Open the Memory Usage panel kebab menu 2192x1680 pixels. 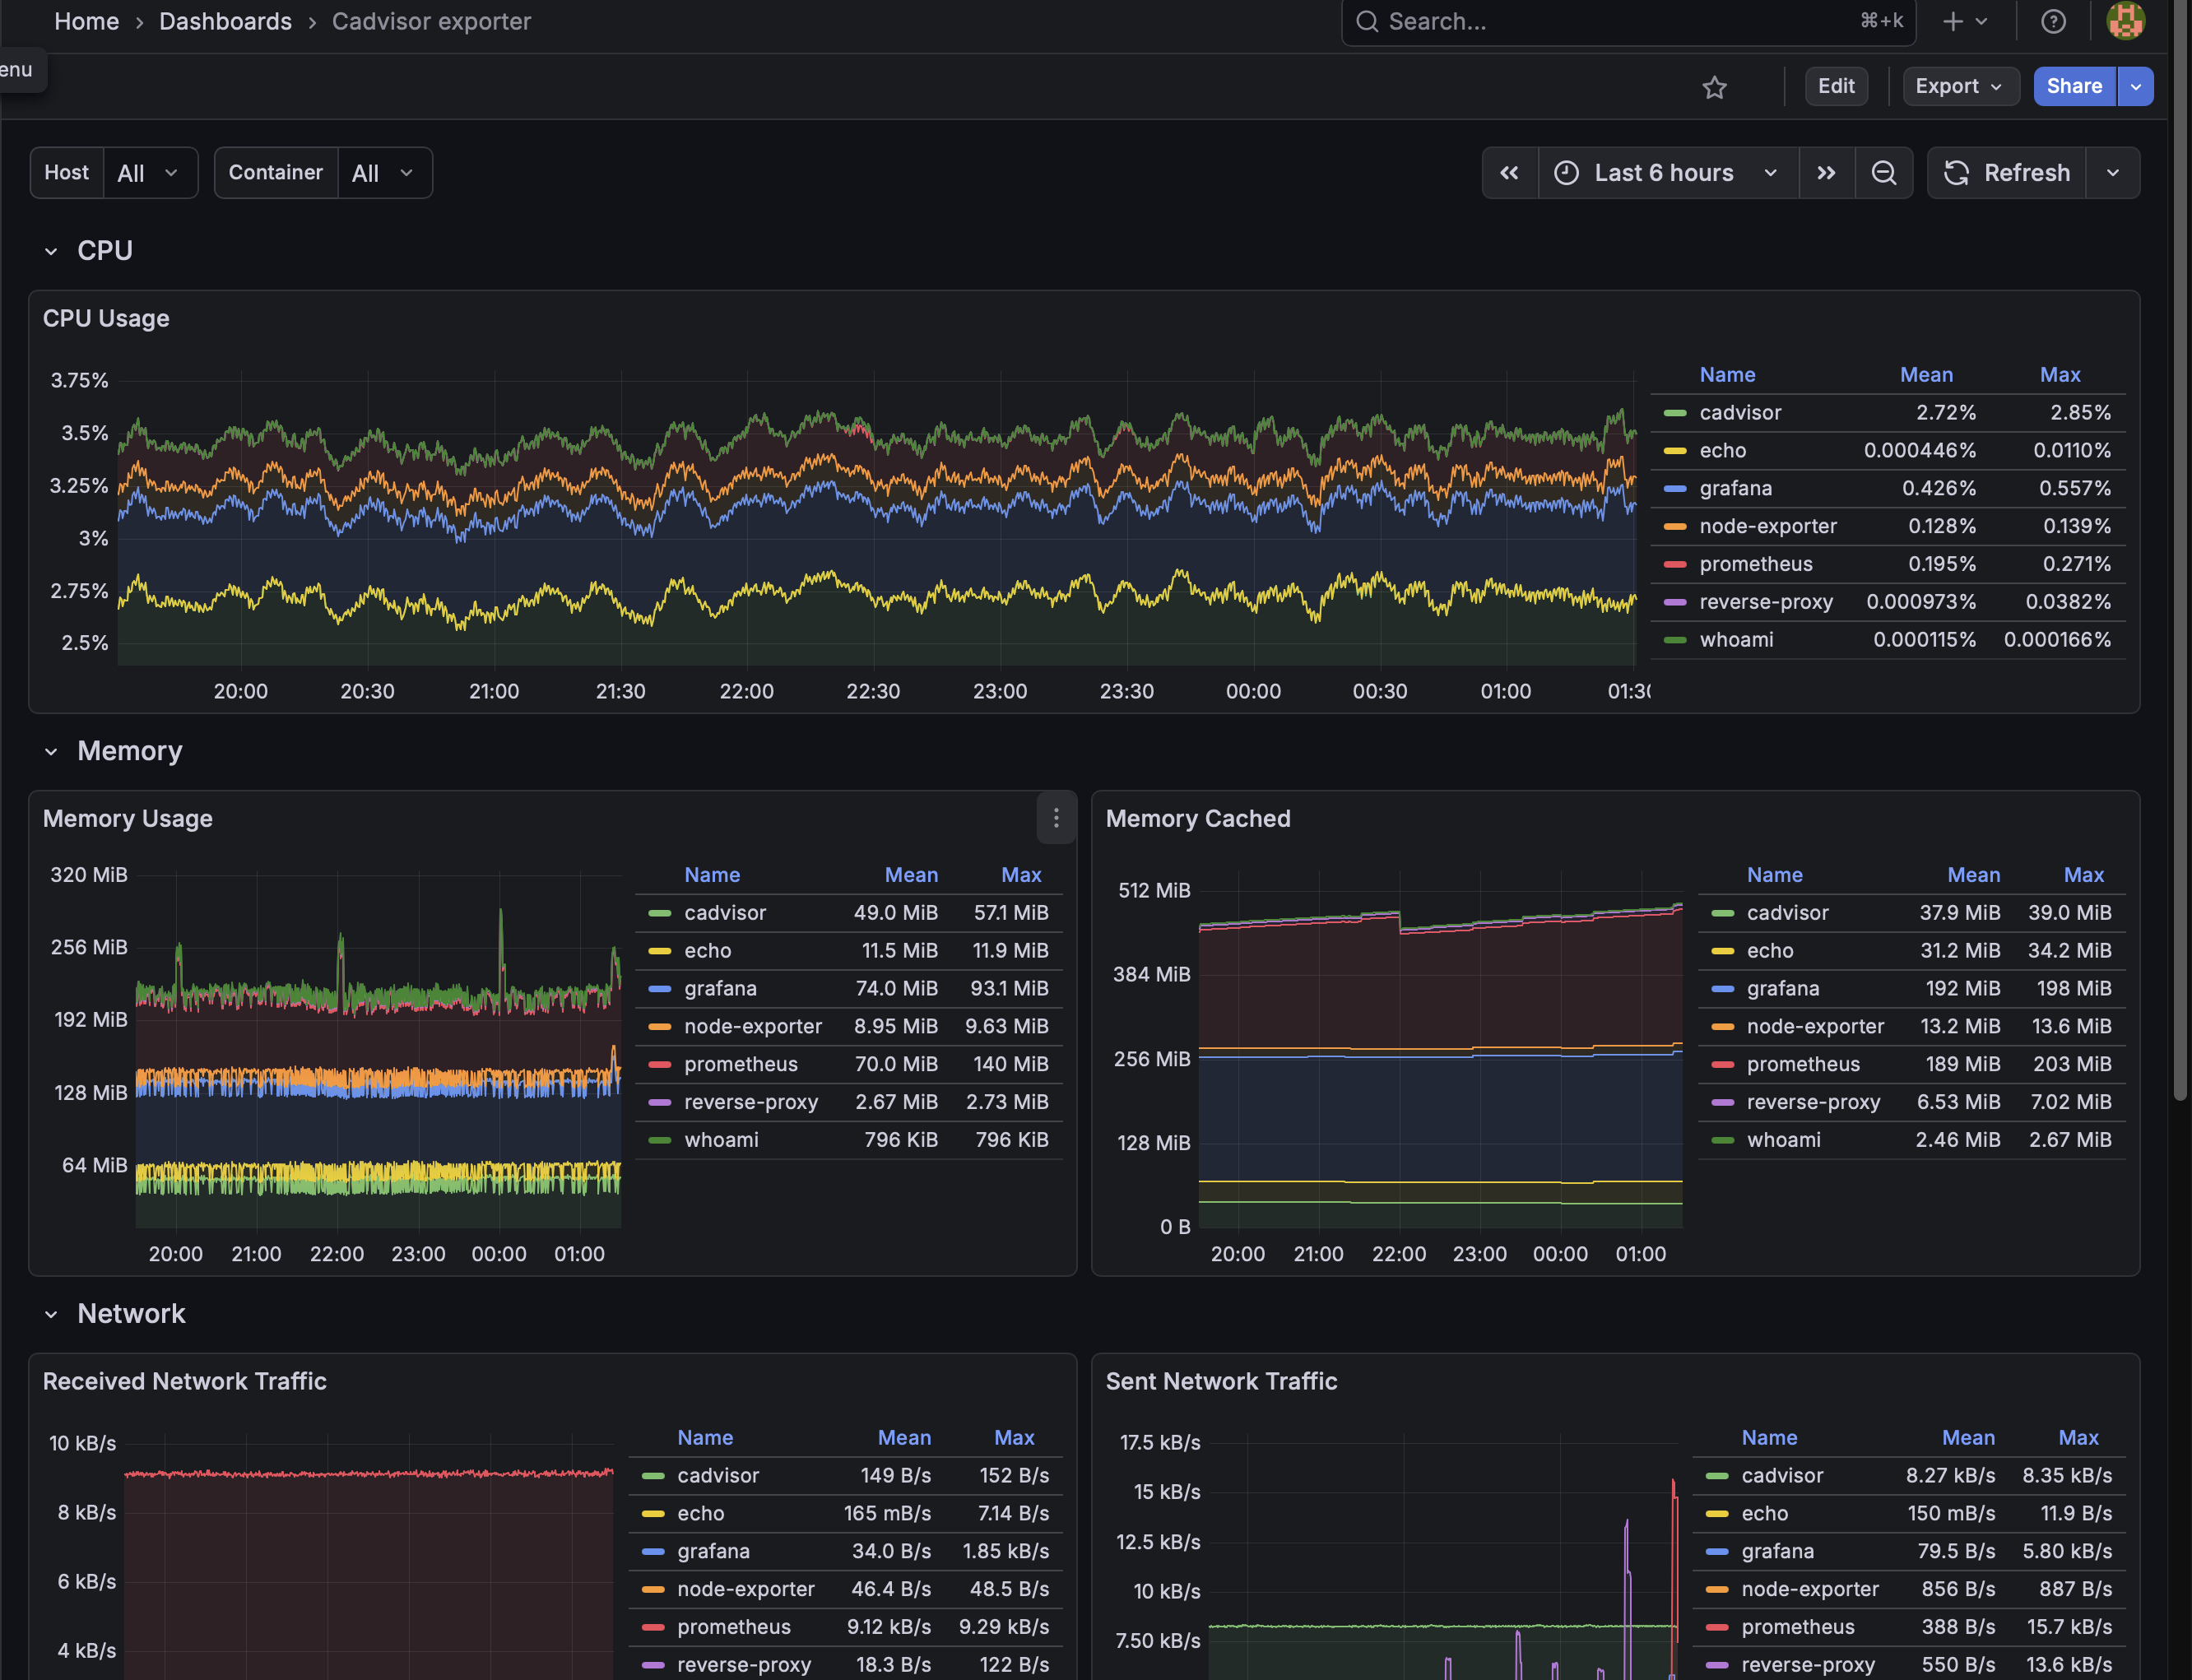pyautogui.click(x=1056, y=818)
